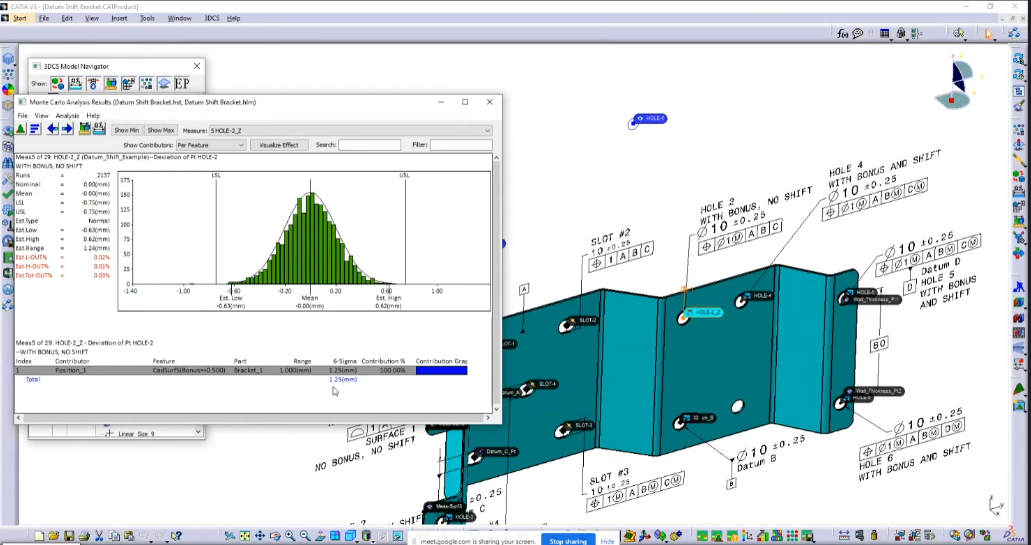1031x545 pixels.
Task: Go to next measure with right arrow
Action: click(67, 130)
